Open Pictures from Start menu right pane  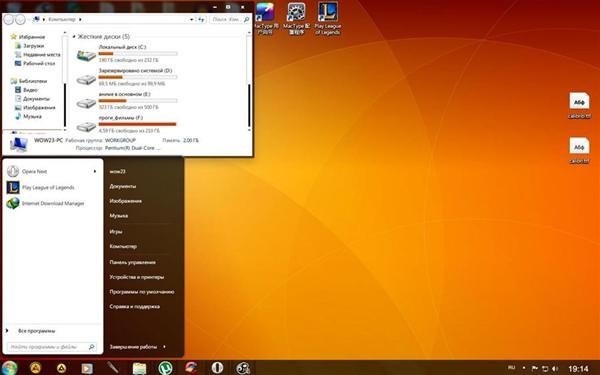coord(126,201)
